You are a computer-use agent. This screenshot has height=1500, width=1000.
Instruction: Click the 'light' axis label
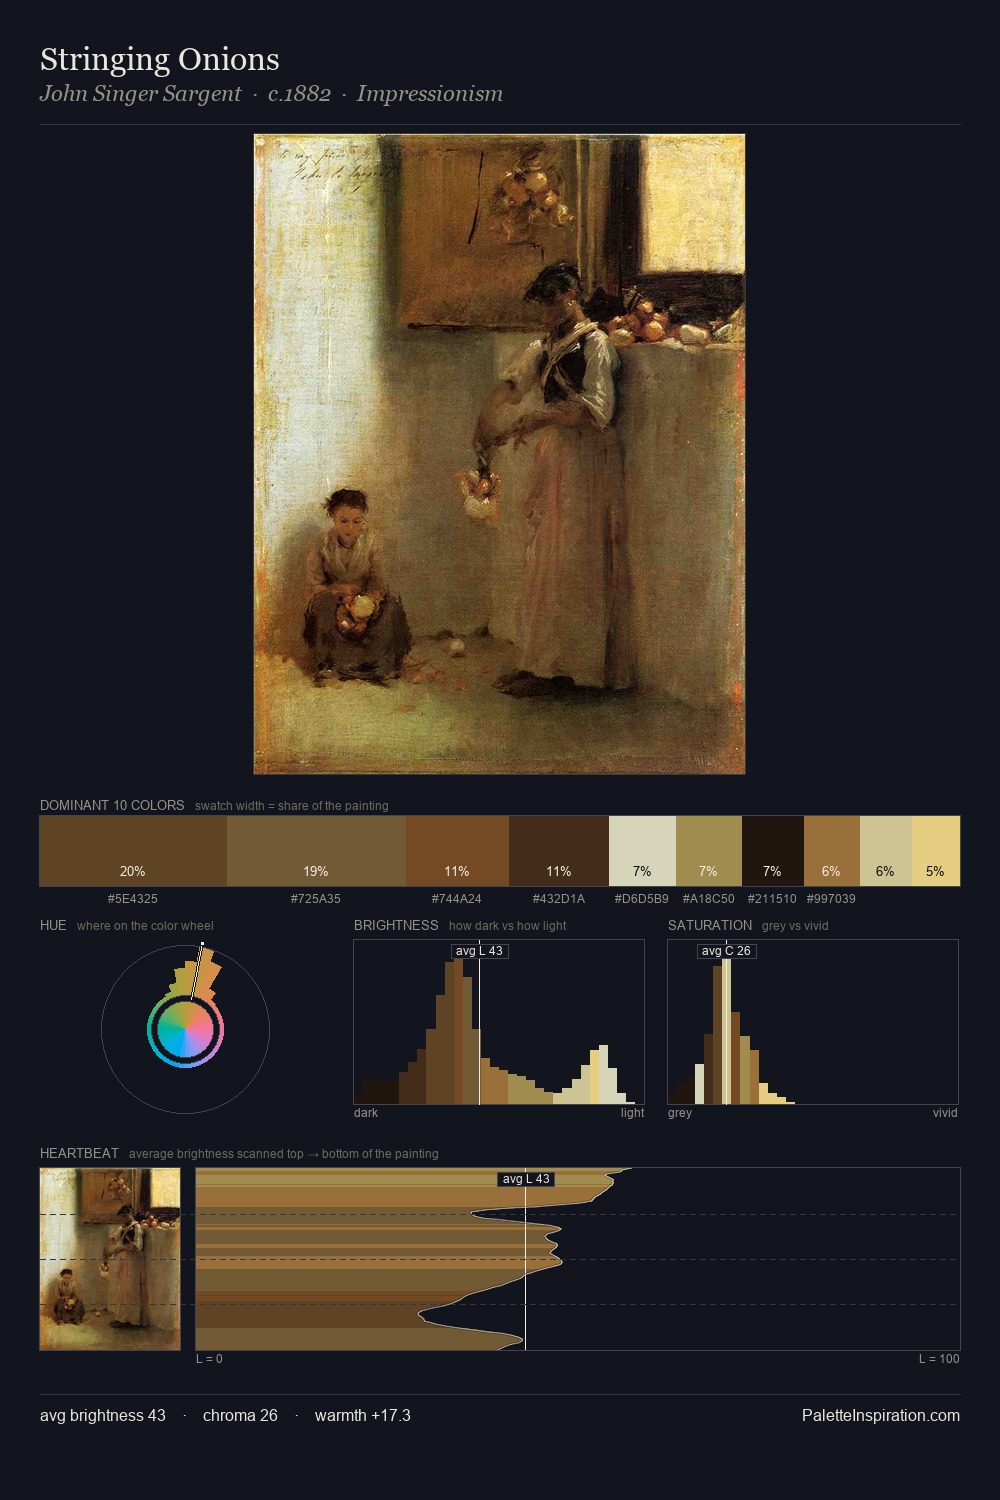click(x=633, y=1113)
